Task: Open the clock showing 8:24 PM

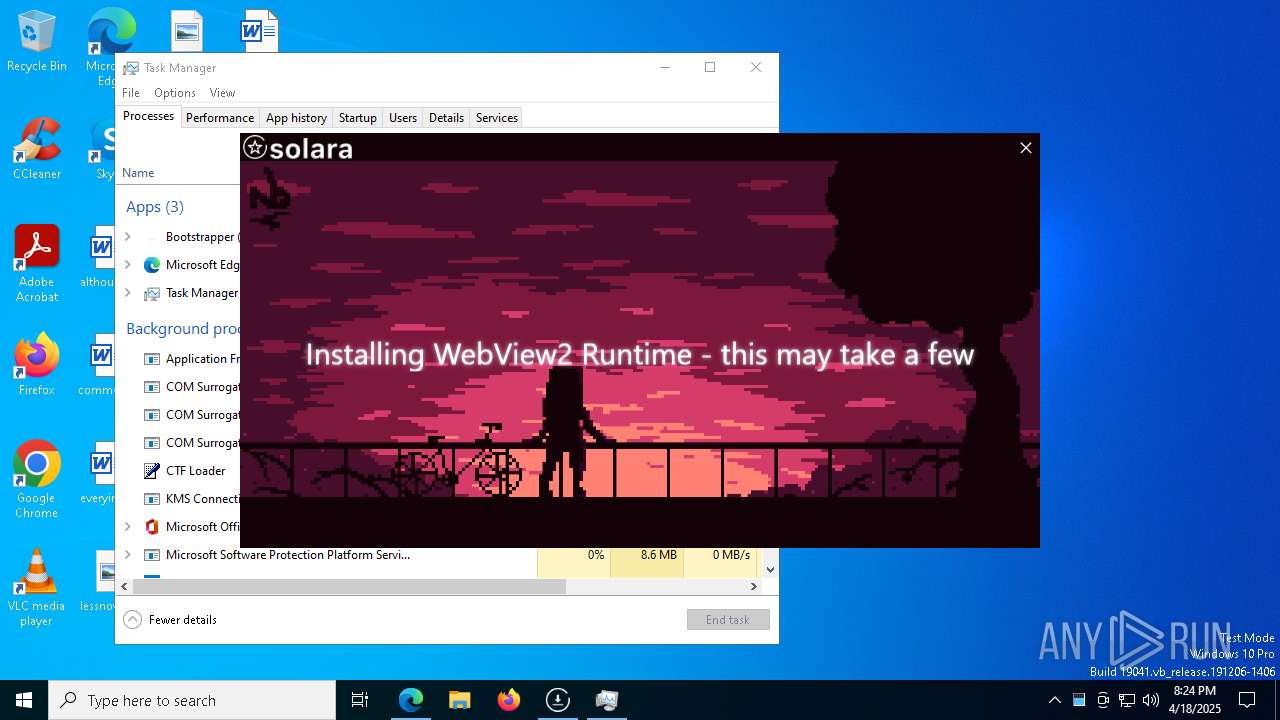Action: coord(1195,700)
